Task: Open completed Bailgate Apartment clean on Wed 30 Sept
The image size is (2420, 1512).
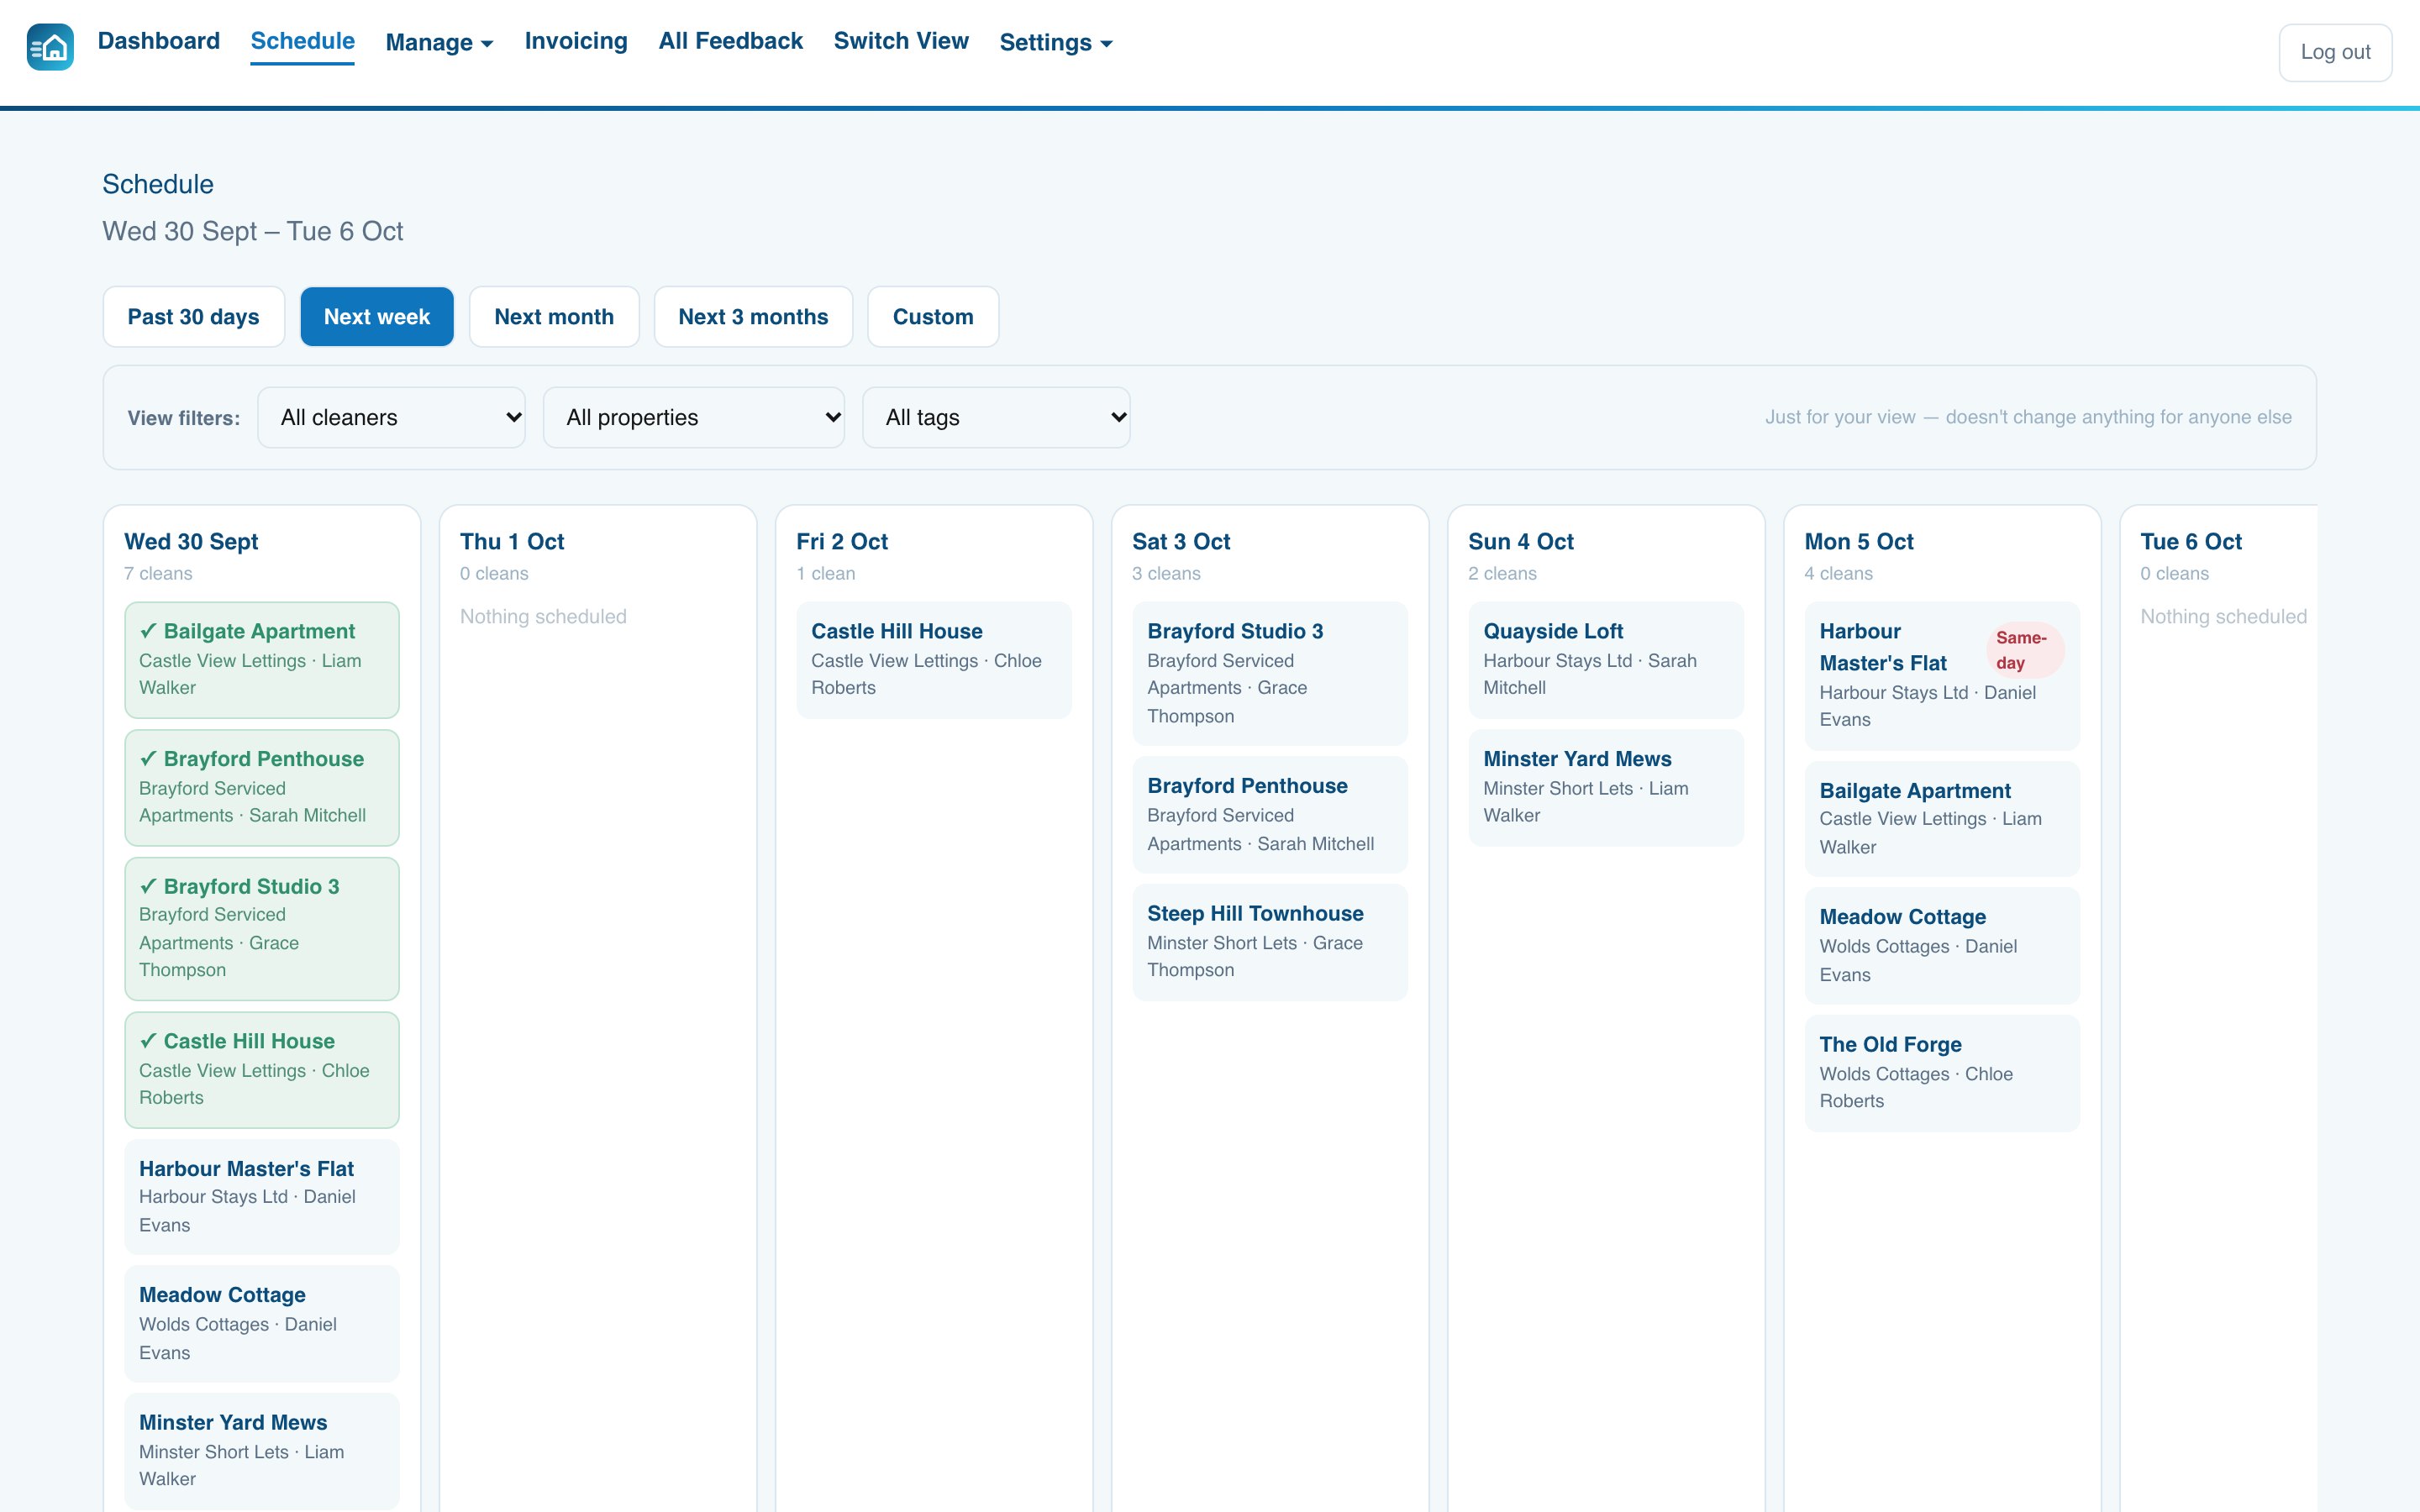Action: tap(262, 660)
